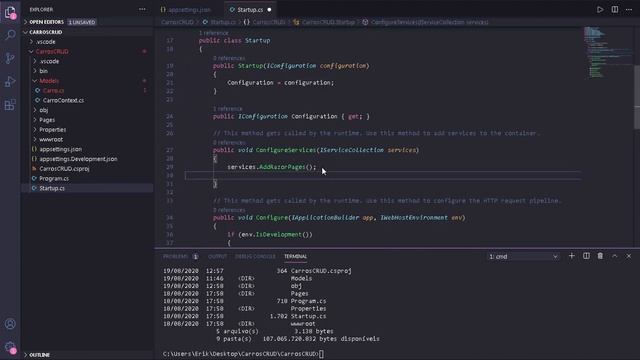Click the '1 reference' lens above Configuration property

[x=227, y=109]
